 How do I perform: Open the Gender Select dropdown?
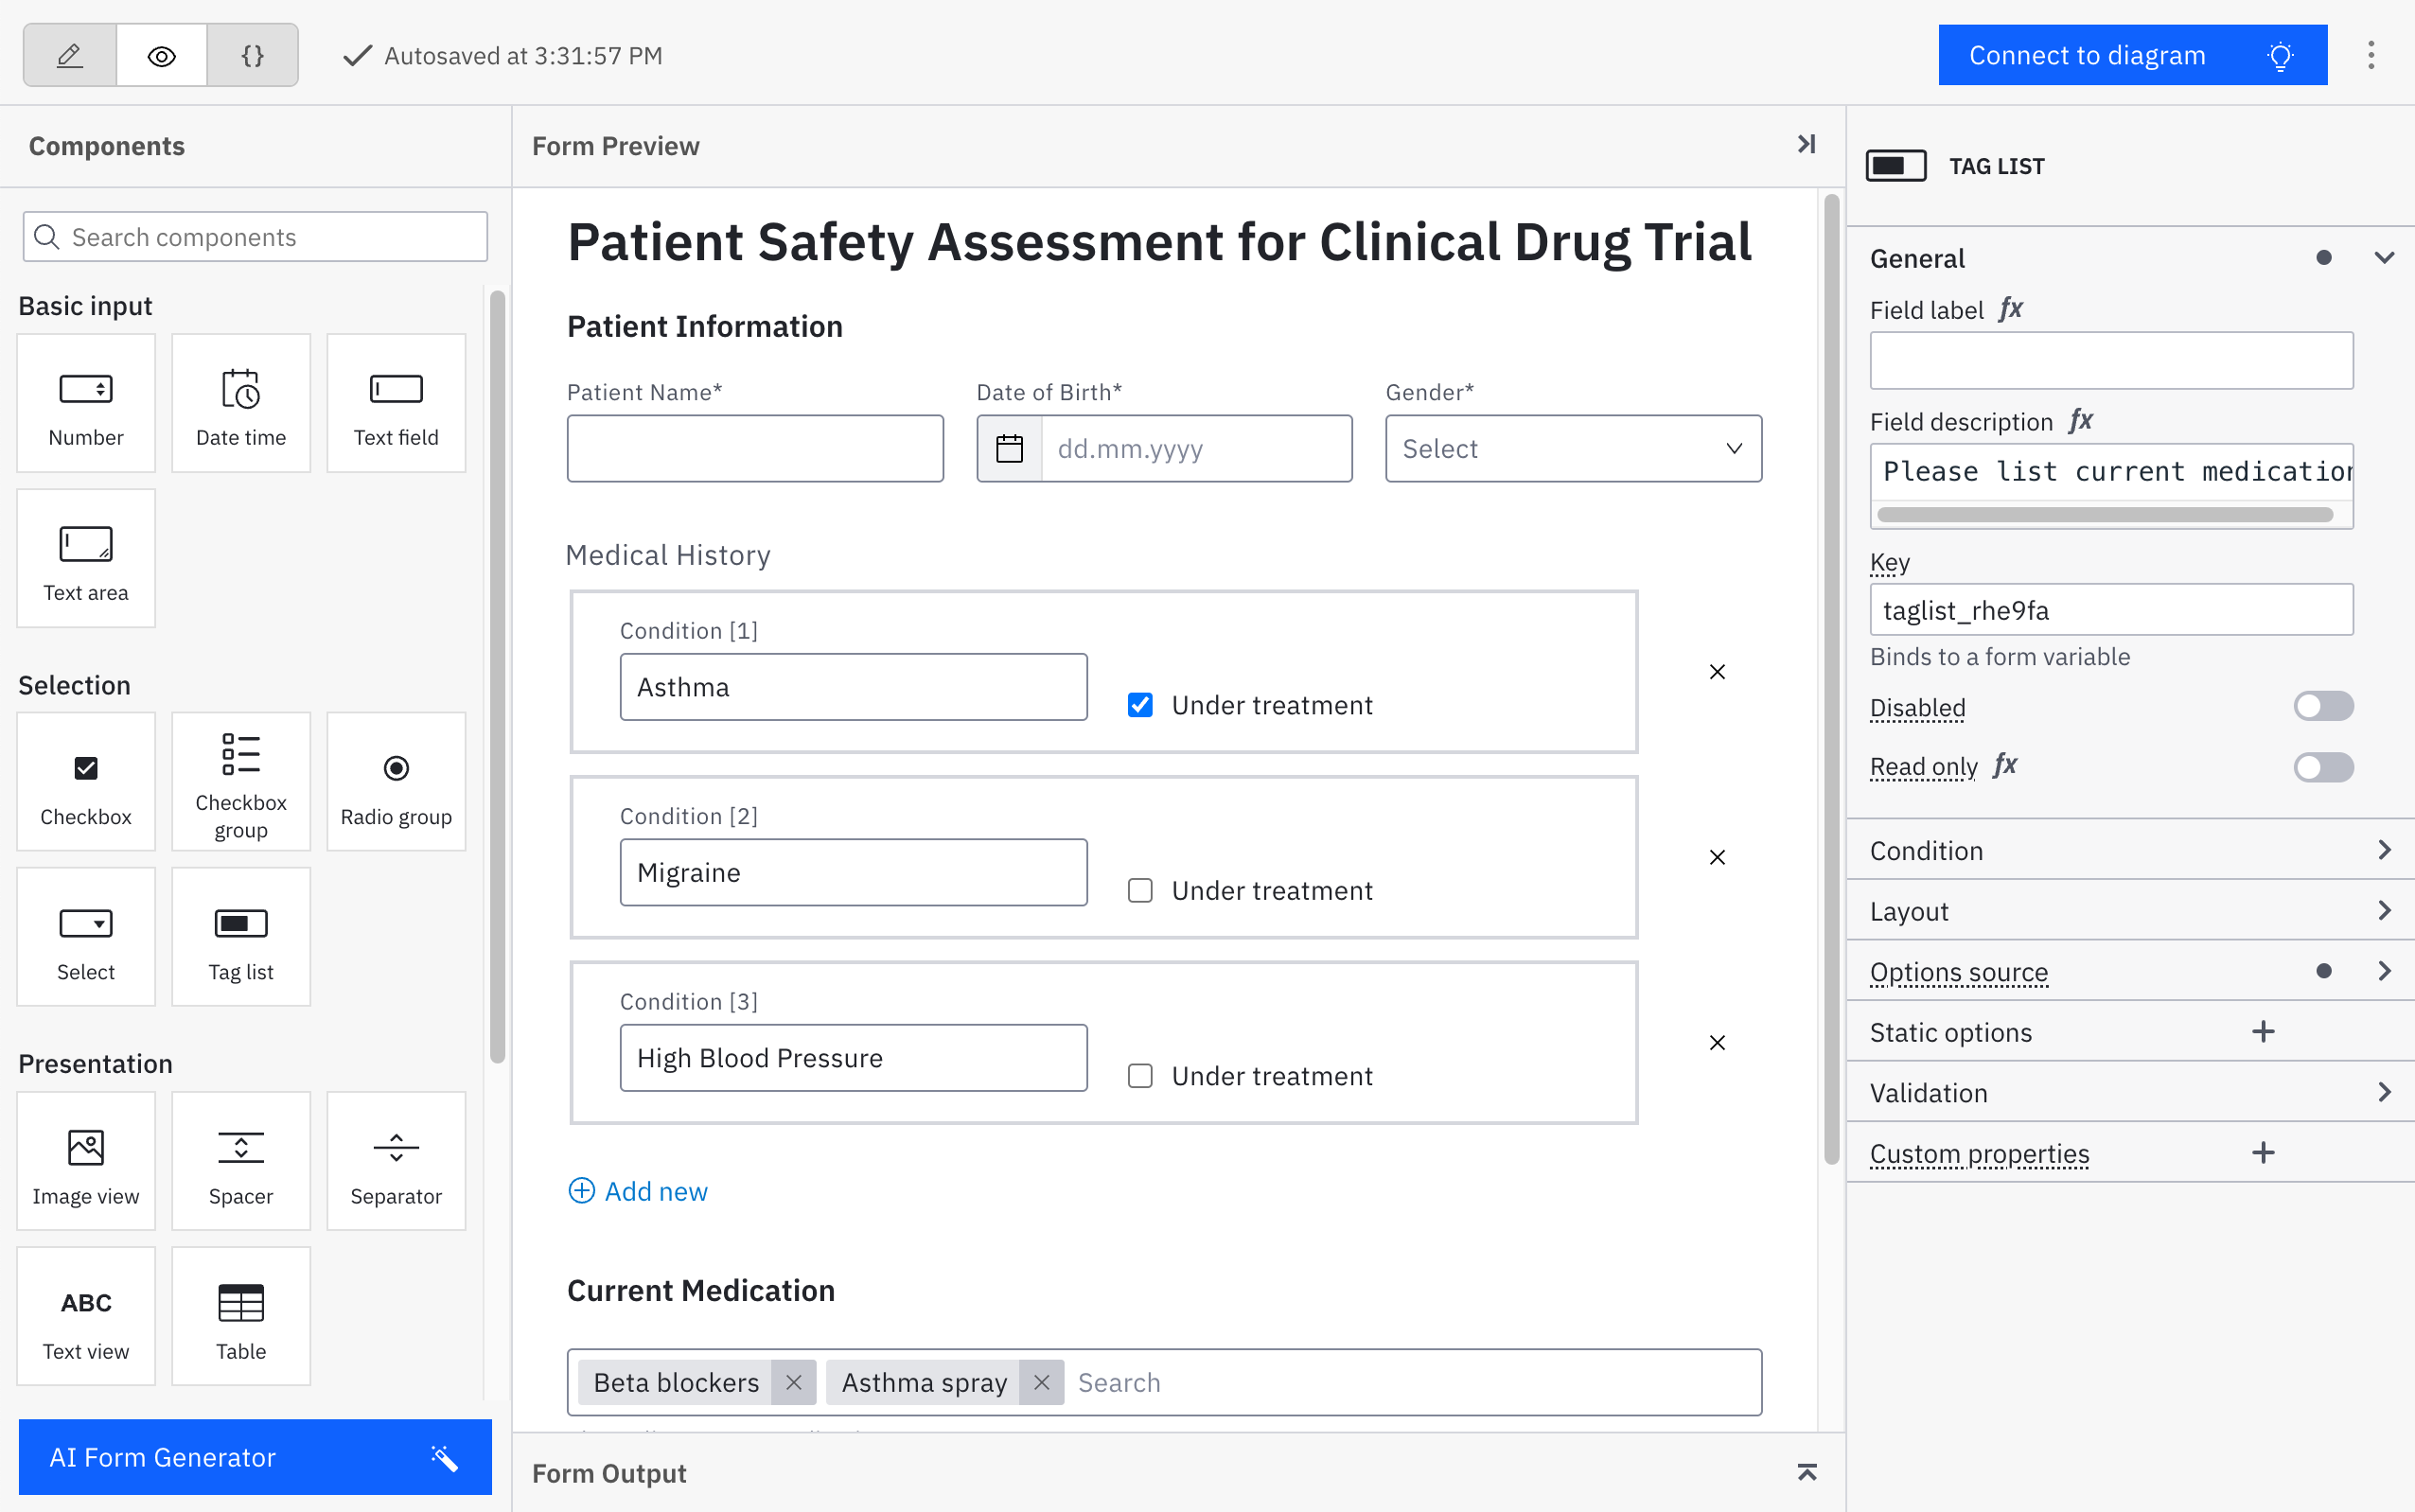click(x=1572, y=448)
